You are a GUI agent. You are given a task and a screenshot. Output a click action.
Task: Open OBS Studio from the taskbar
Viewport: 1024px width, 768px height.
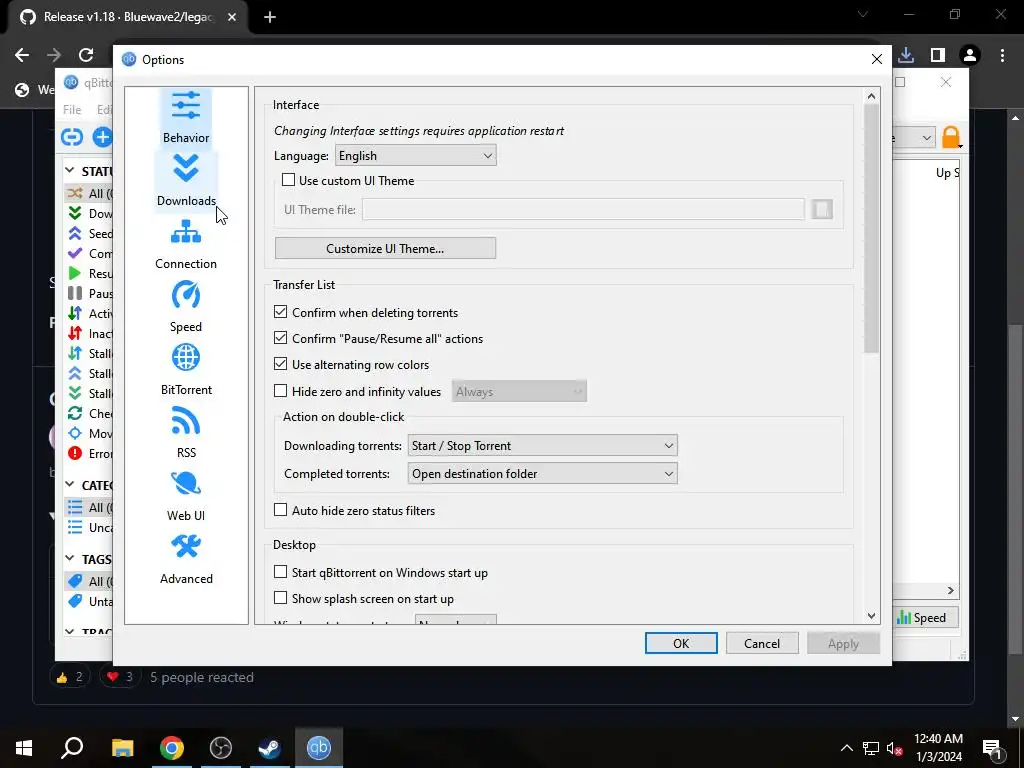[x=221, y=748]
